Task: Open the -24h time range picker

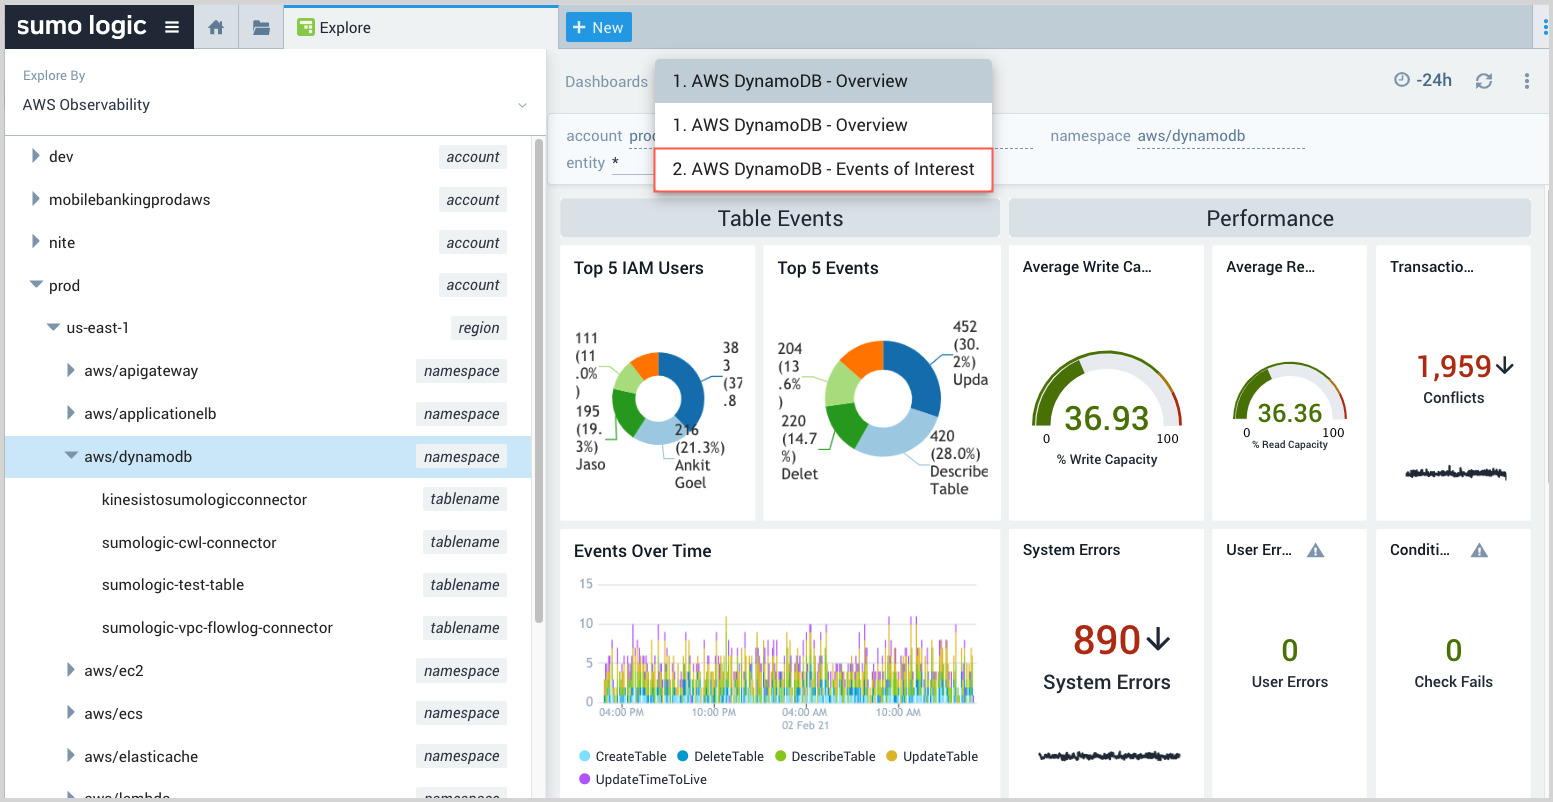Action: click(1423, 80)
